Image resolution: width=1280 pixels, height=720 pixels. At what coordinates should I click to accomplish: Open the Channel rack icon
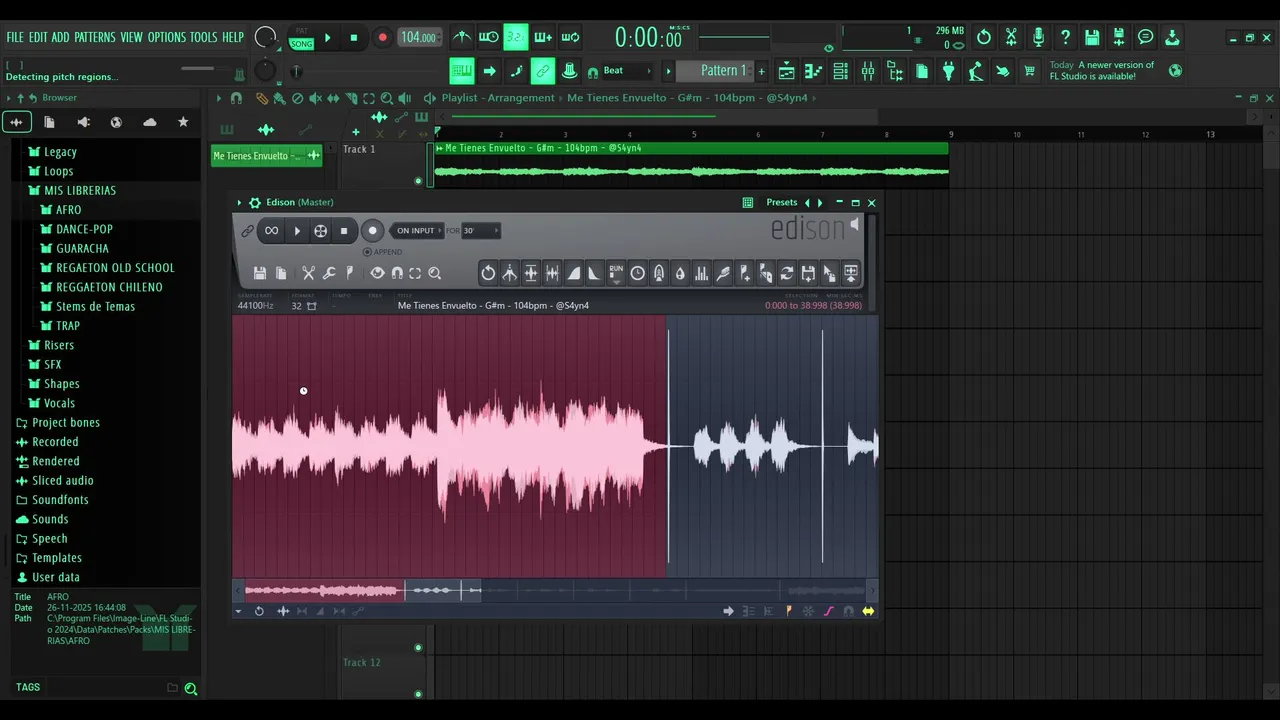(841, 71)
